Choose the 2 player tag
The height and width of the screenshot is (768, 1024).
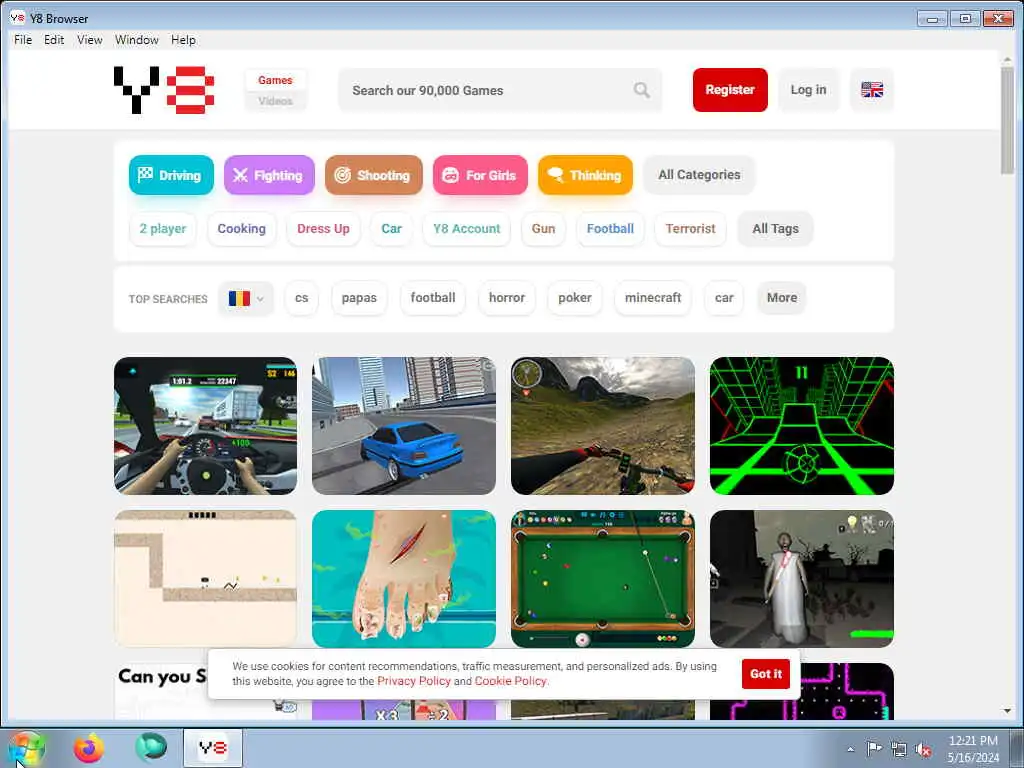click(x=163, y=229)
